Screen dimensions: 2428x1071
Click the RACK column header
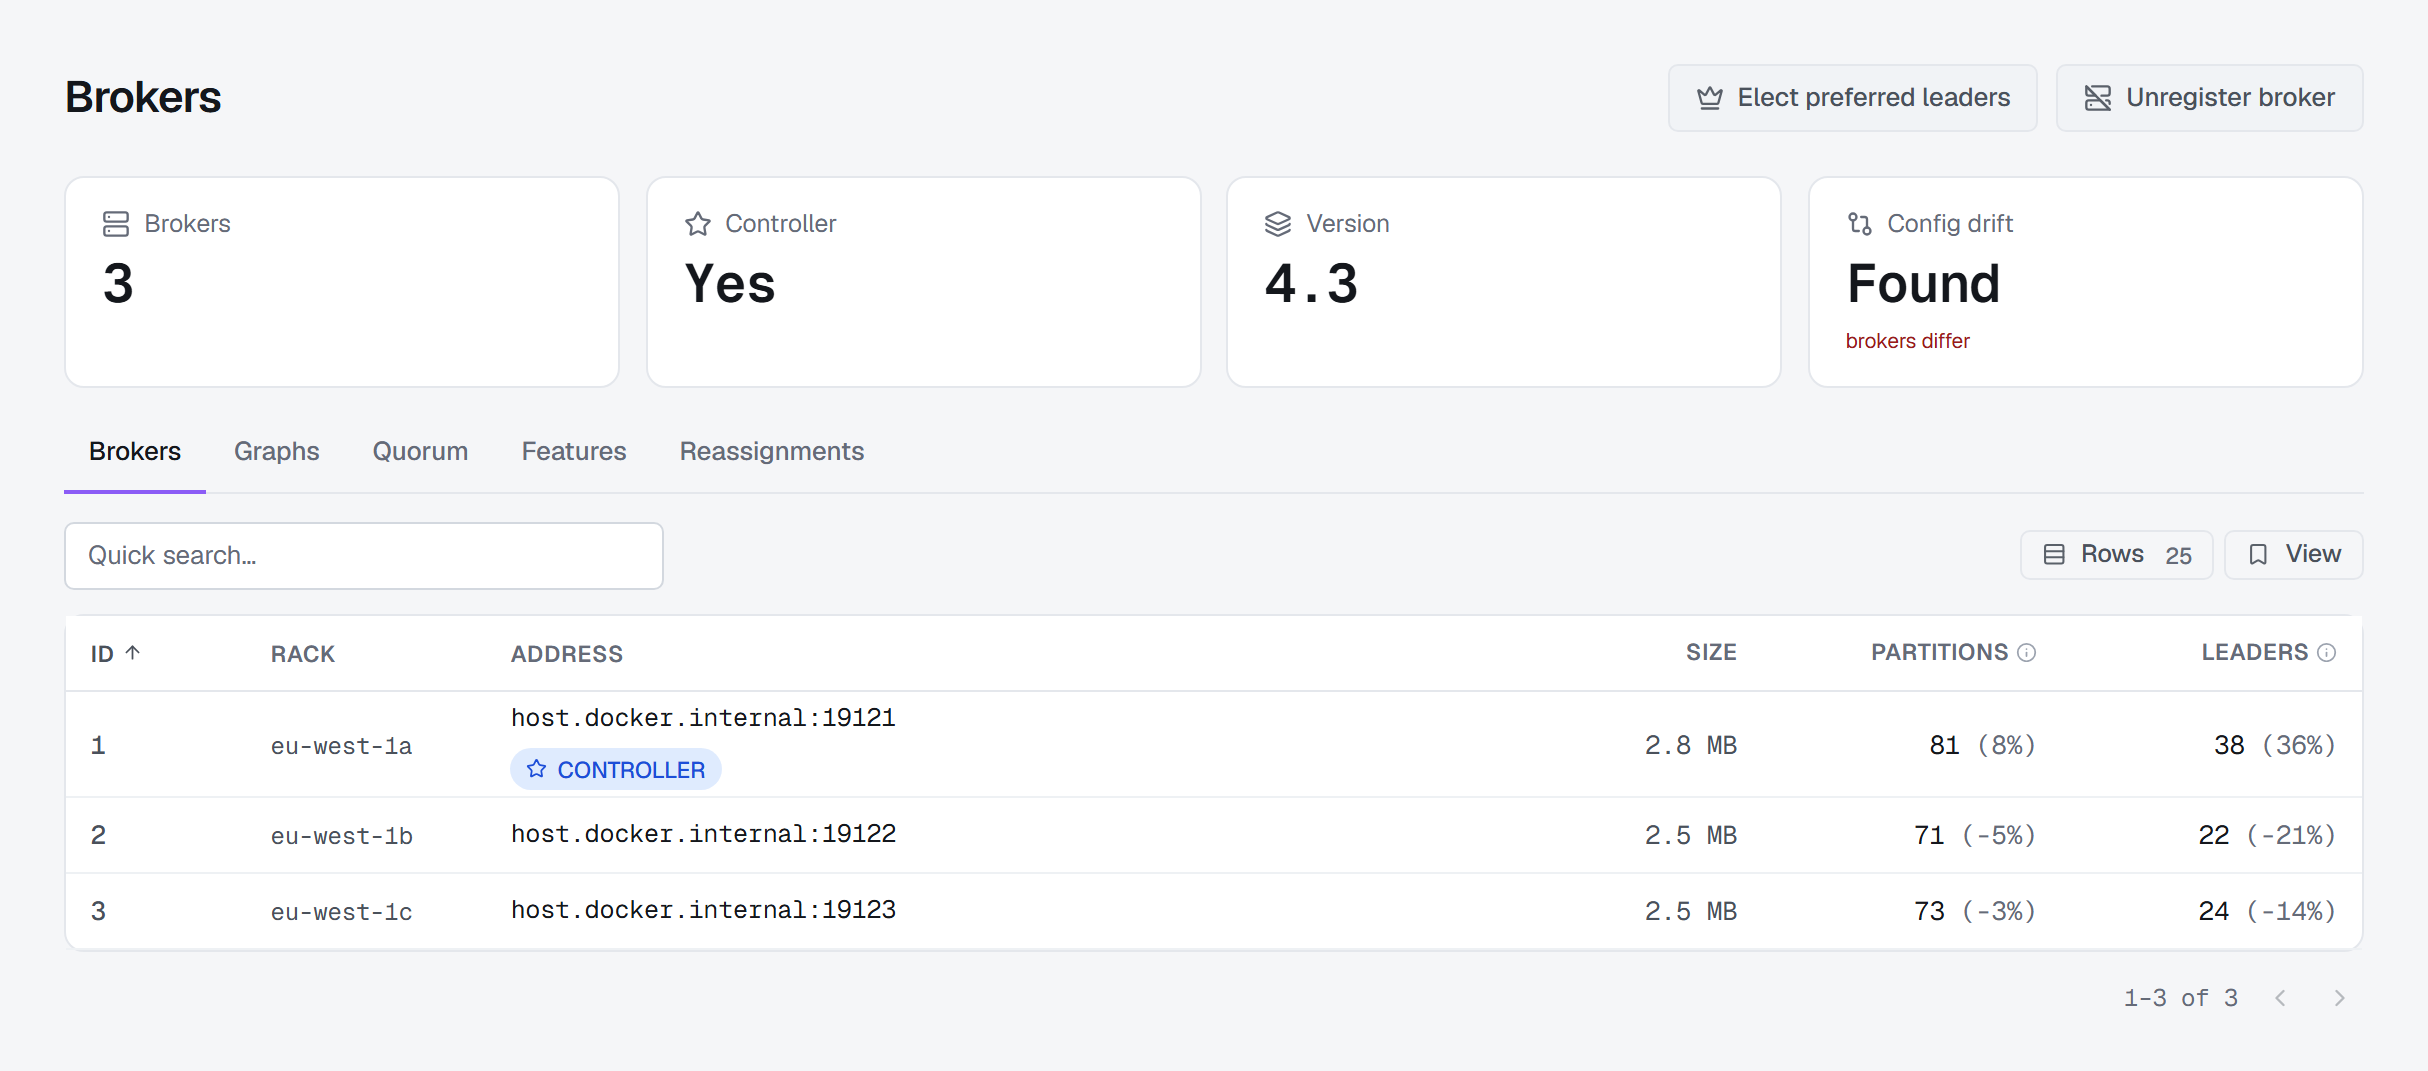click(303, 654)
